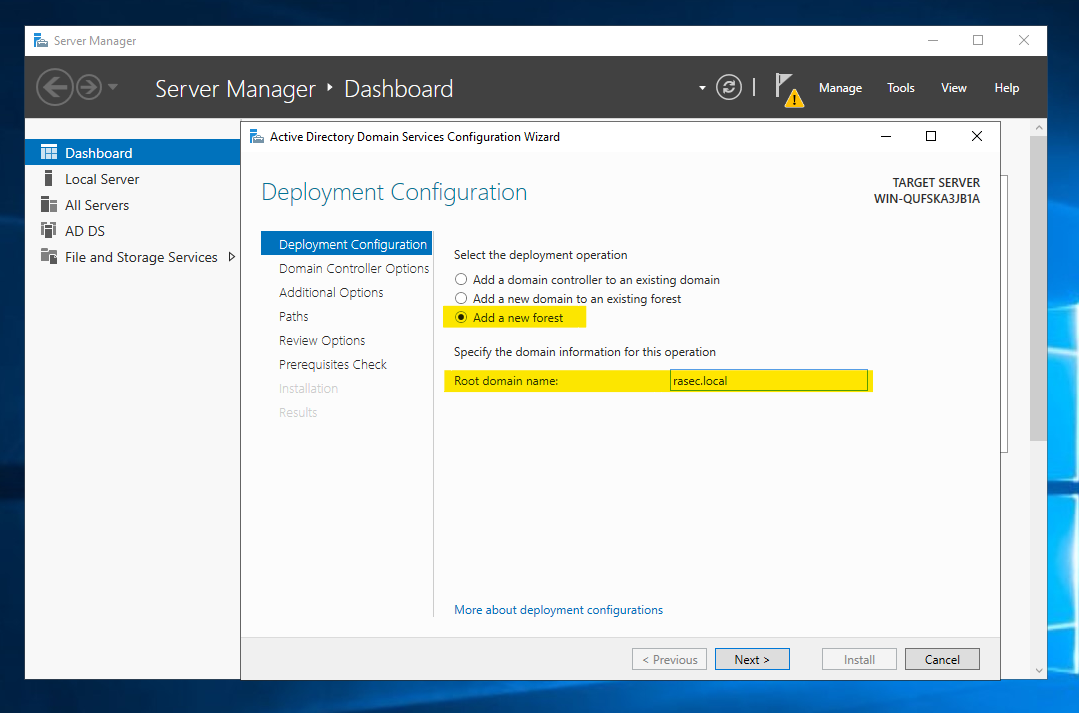Go to Prerequisites Check step
Screen dimensions: 1079x713
[333, 365]
